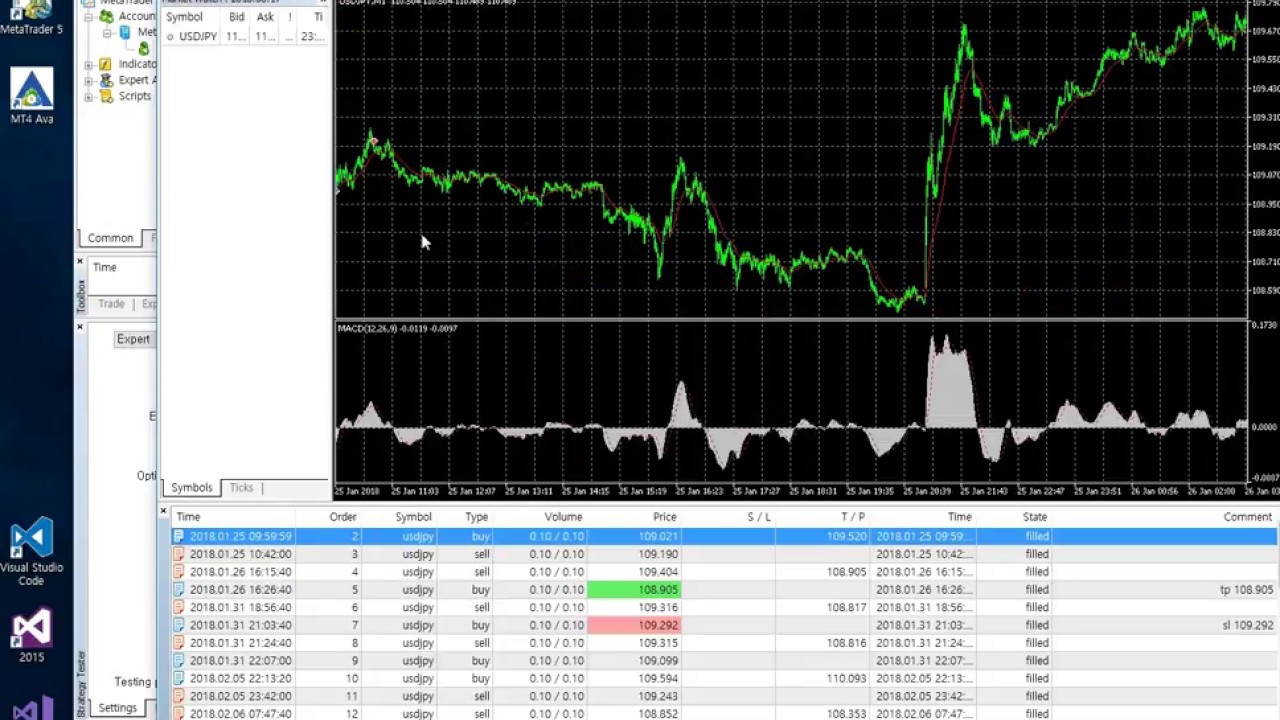The width and height of the screenshot is (1280, 720).
Task: Launch Visual Studio Code from the desktop
Action: [31, 551]
